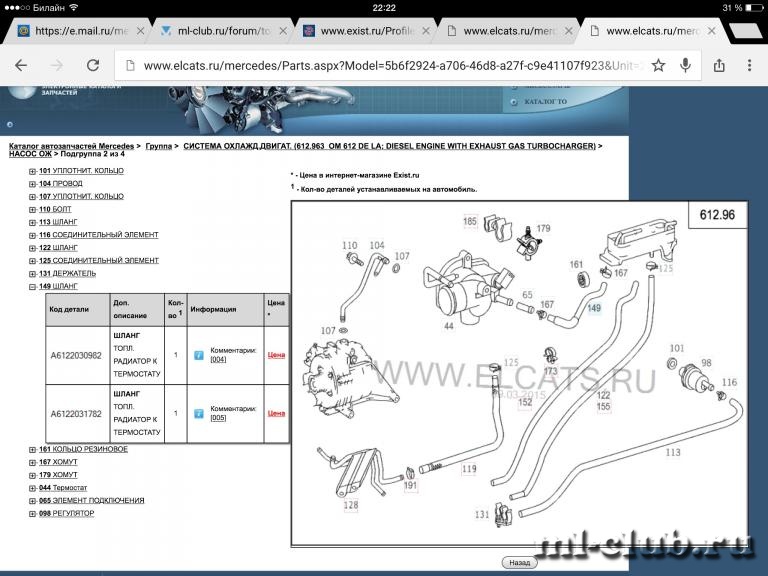Reload the page with refresh icon
Screen dimensions: 768x576
[x=93, y=65]
